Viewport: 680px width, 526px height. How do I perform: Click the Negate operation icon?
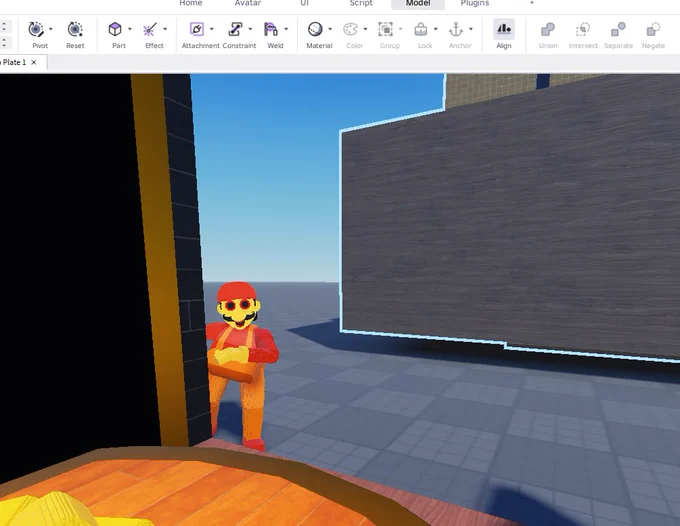[653, 29]
